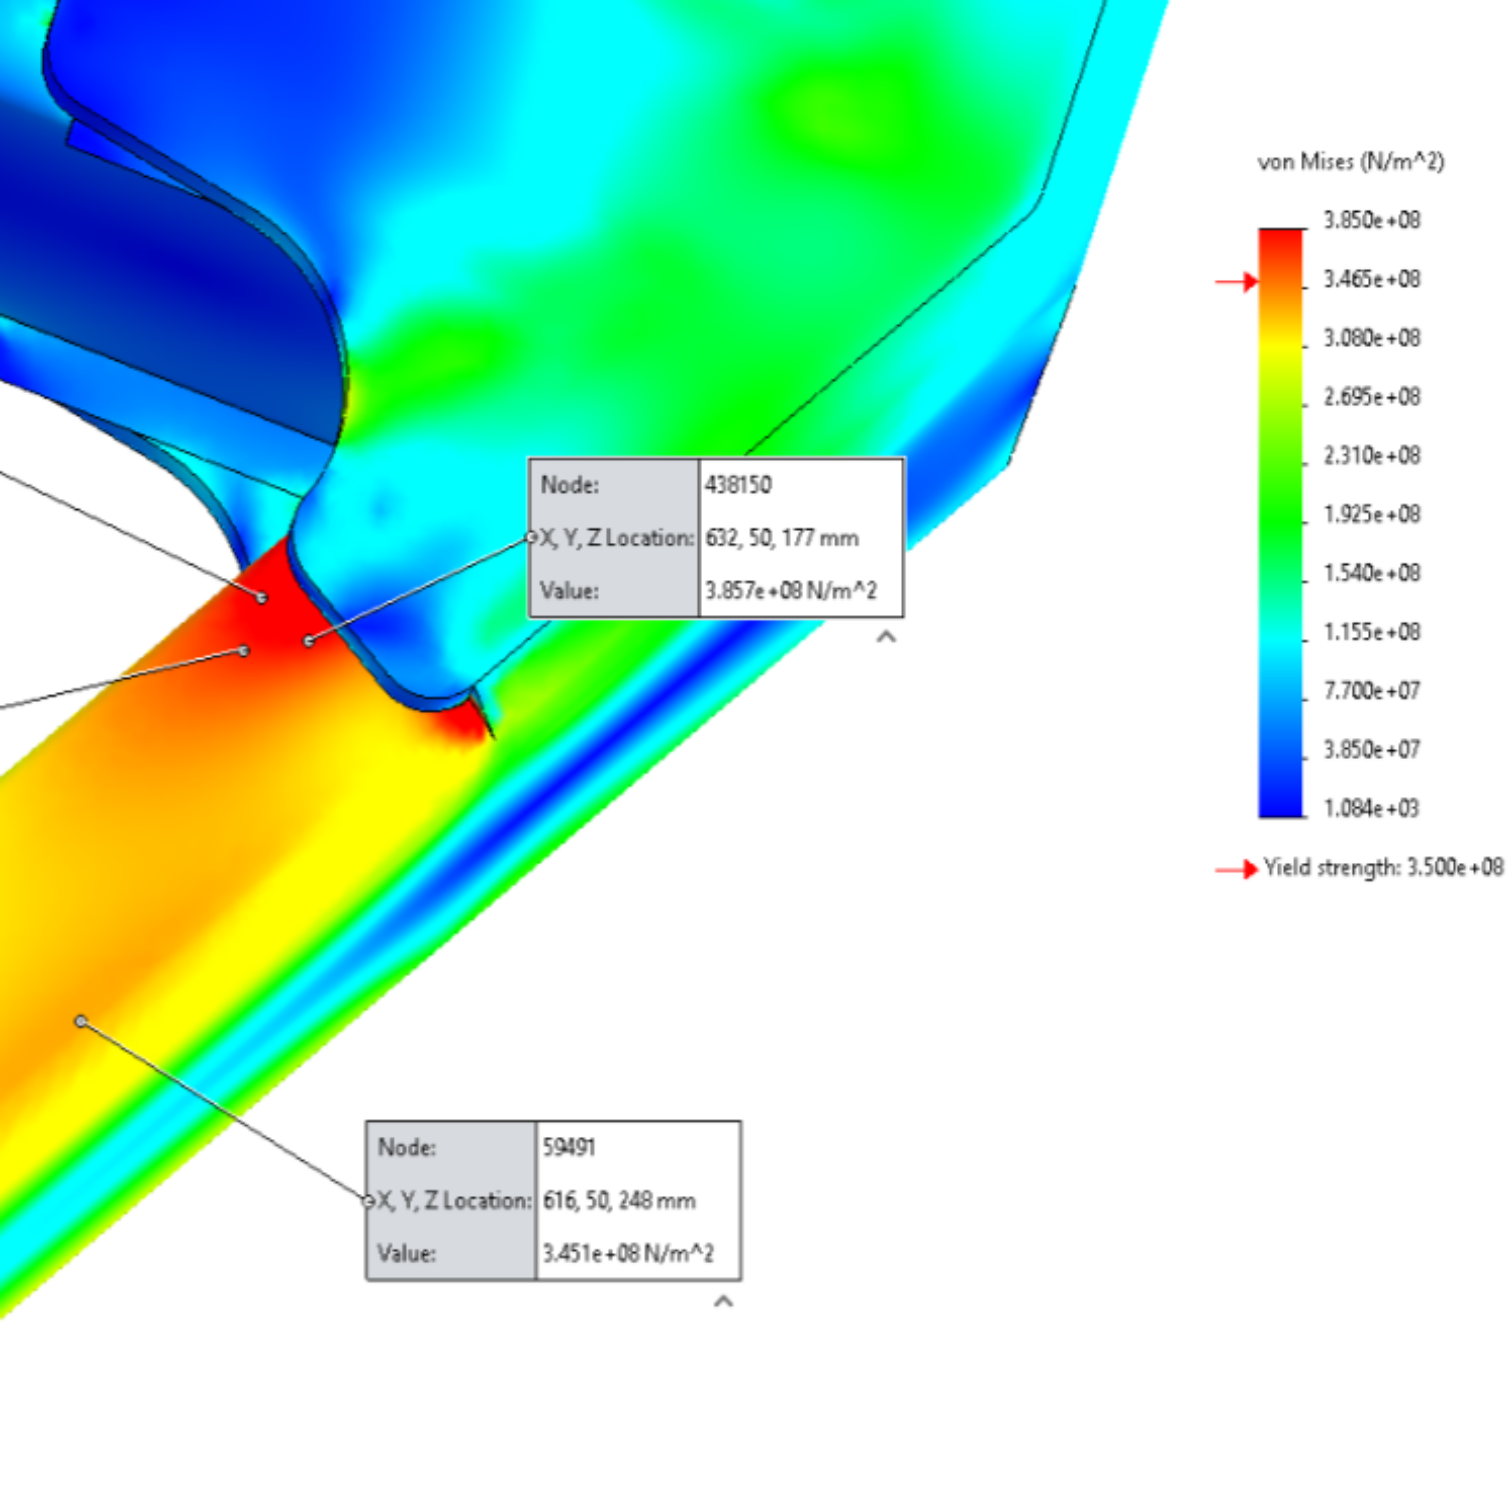The image size is (1512, 1497).
Task: Select legend value "3.850e+08"
Action: pos(1371,220)
